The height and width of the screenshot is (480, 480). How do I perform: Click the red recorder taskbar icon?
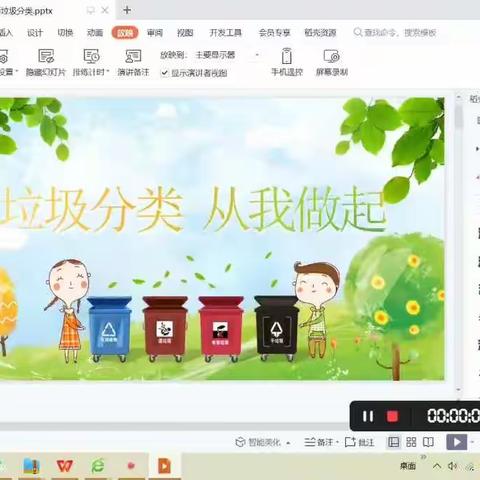pos(131,466)
